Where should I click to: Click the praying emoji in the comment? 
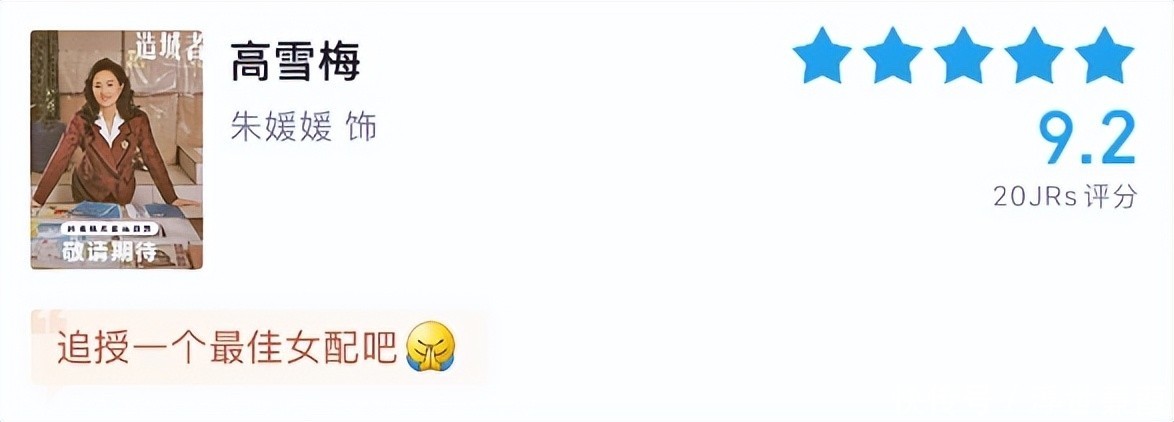pos(431,347)
